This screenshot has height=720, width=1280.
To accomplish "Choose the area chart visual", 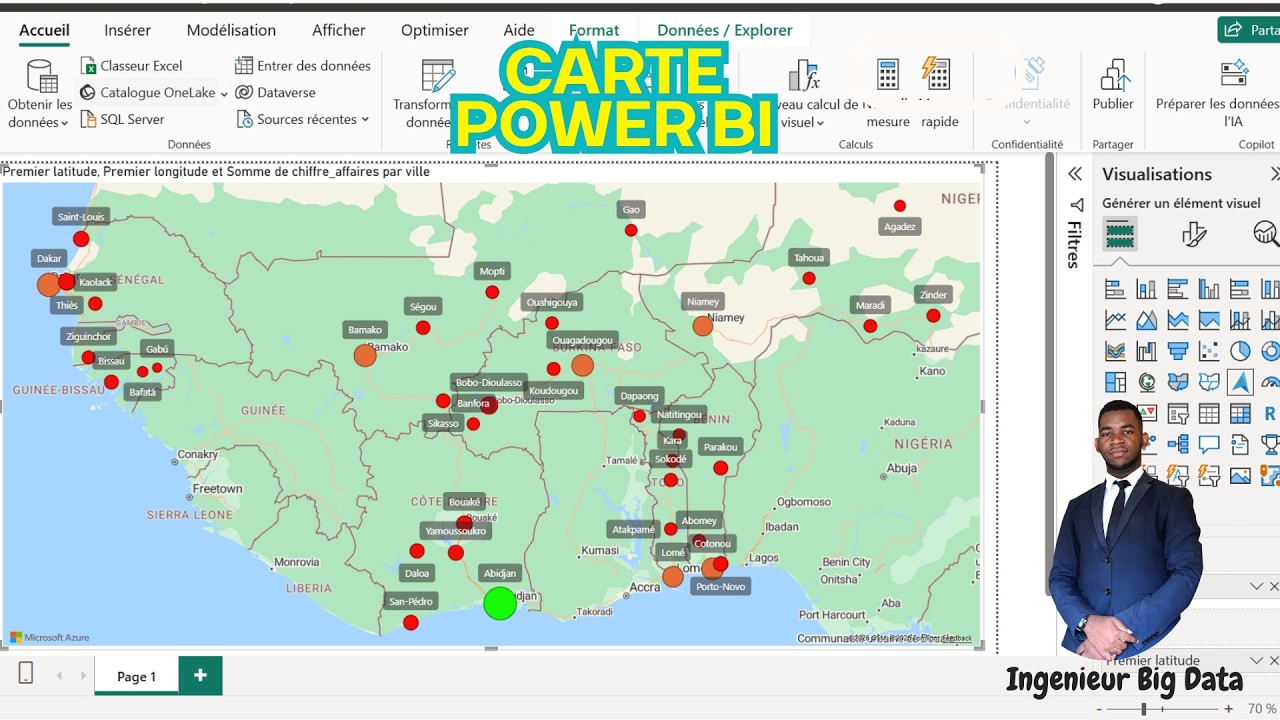I will (x=1146, y=321).
